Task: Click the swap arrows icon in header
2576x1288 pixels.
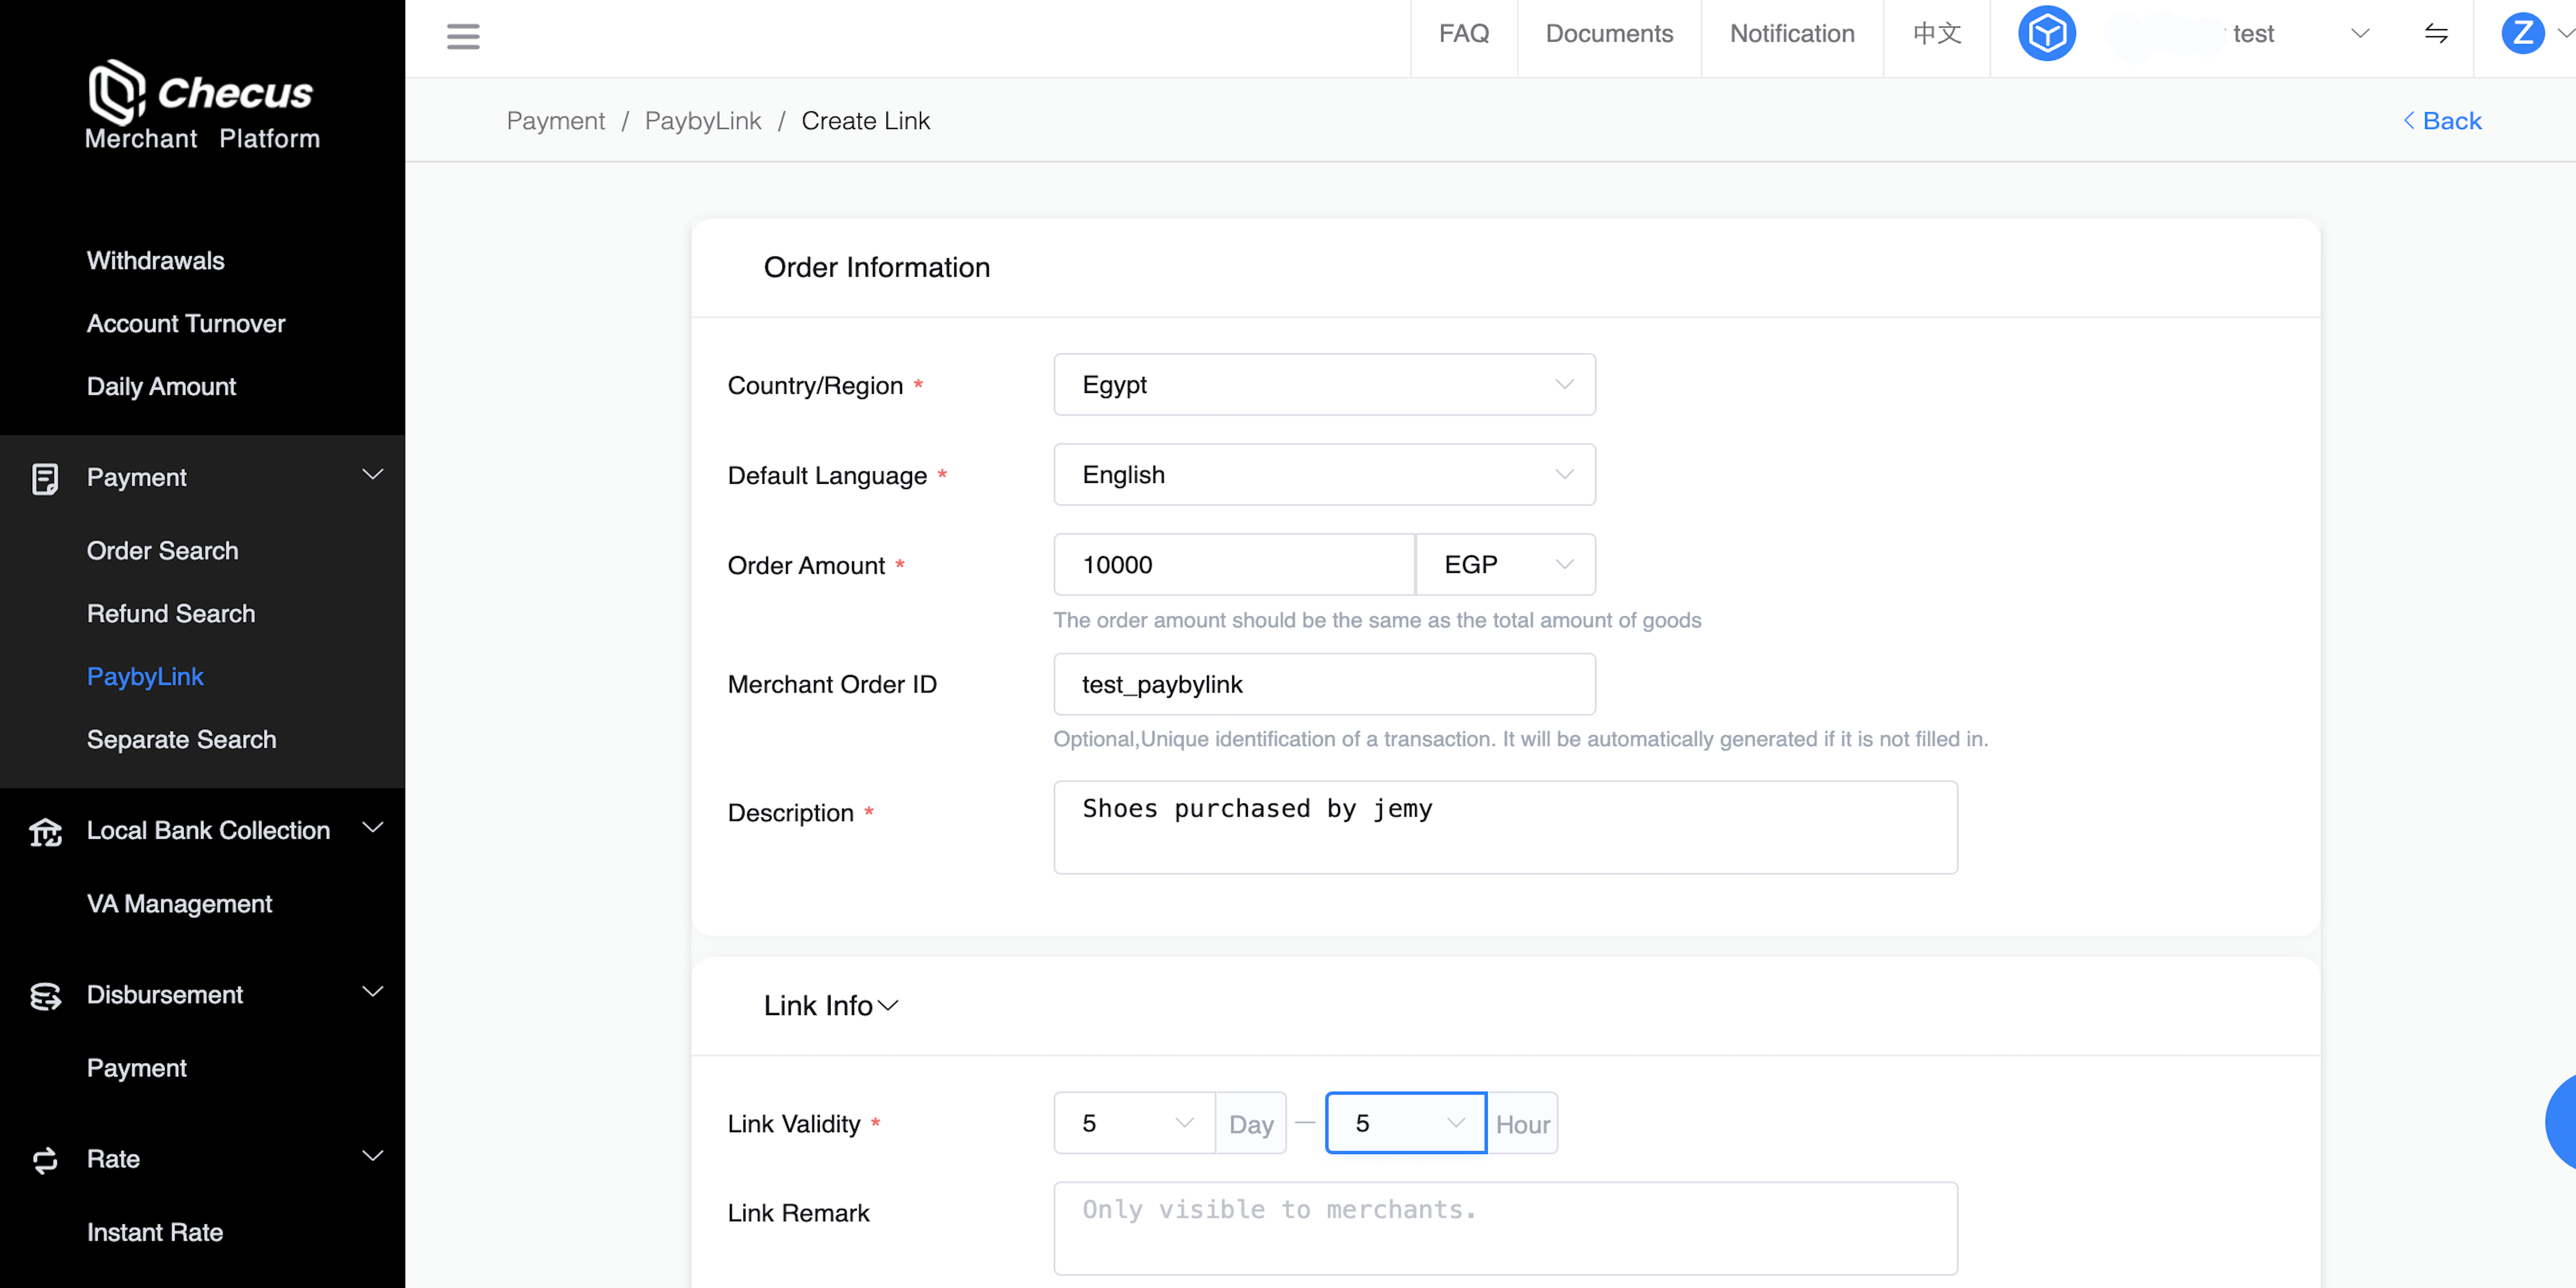Action: click(x=2436, y=34)
